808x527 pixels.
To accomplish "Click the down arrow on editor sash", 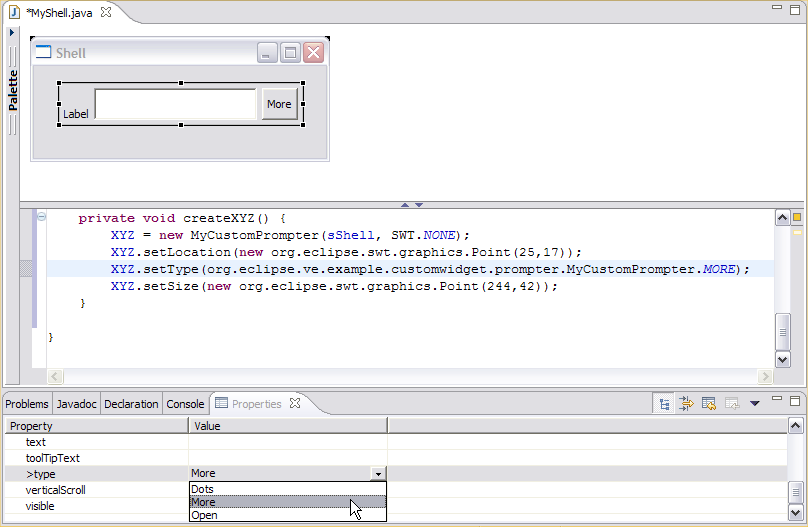I will point(419,205).
